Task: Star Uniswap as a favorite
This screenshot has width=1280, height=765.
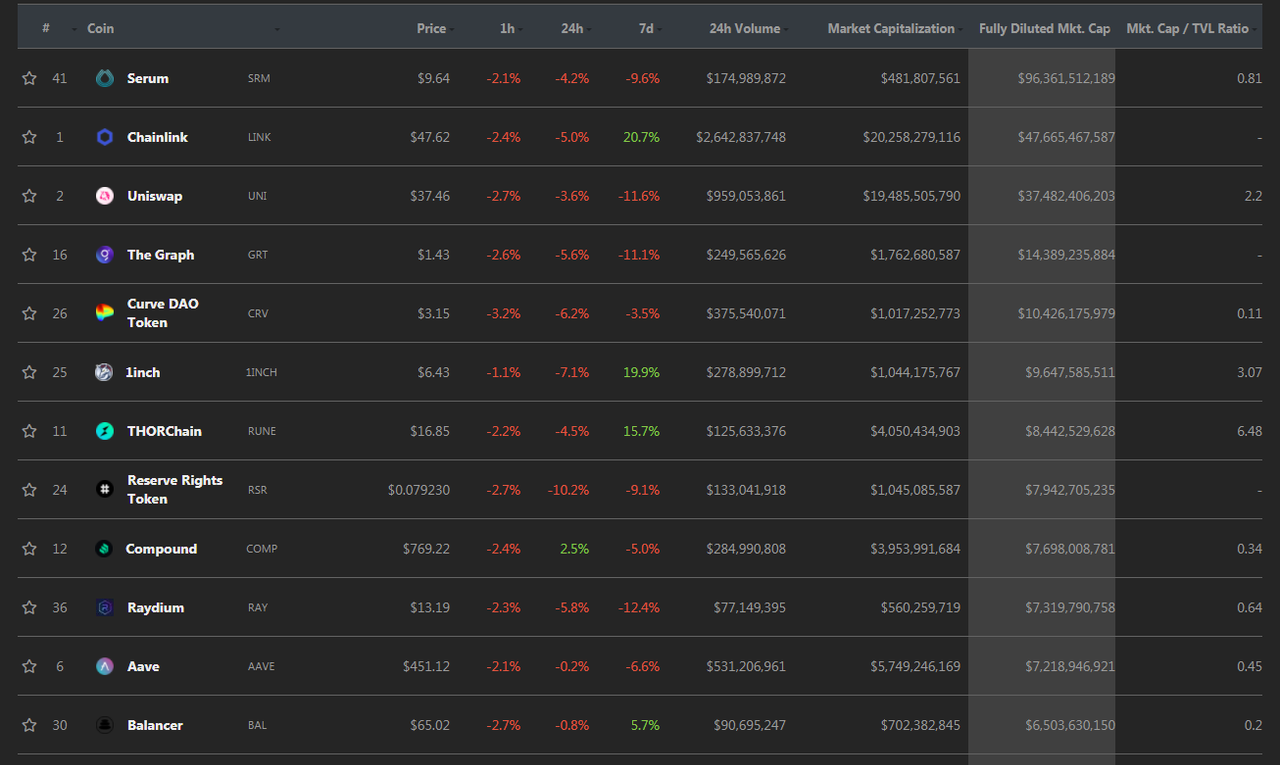Action: (29, 196)
